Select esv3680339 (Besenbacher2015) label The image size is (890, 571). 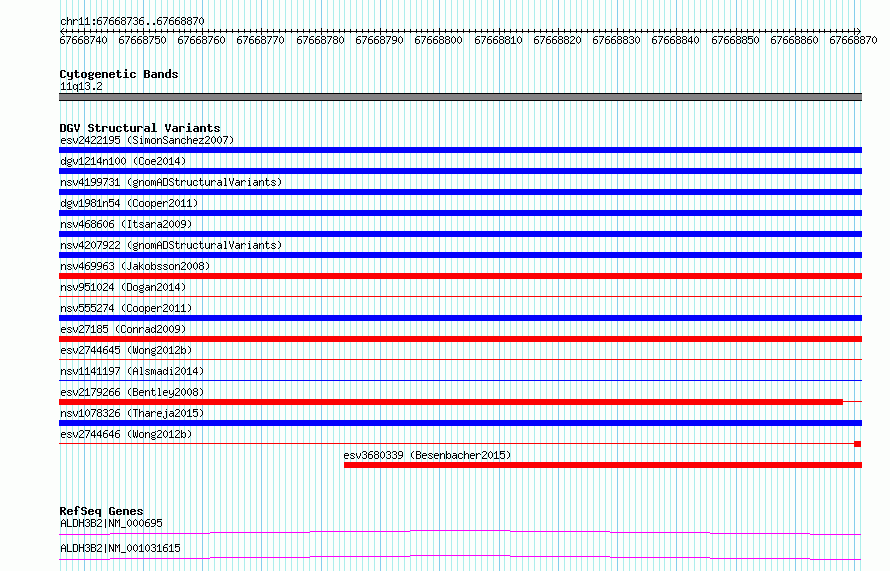tap(427, 455)
